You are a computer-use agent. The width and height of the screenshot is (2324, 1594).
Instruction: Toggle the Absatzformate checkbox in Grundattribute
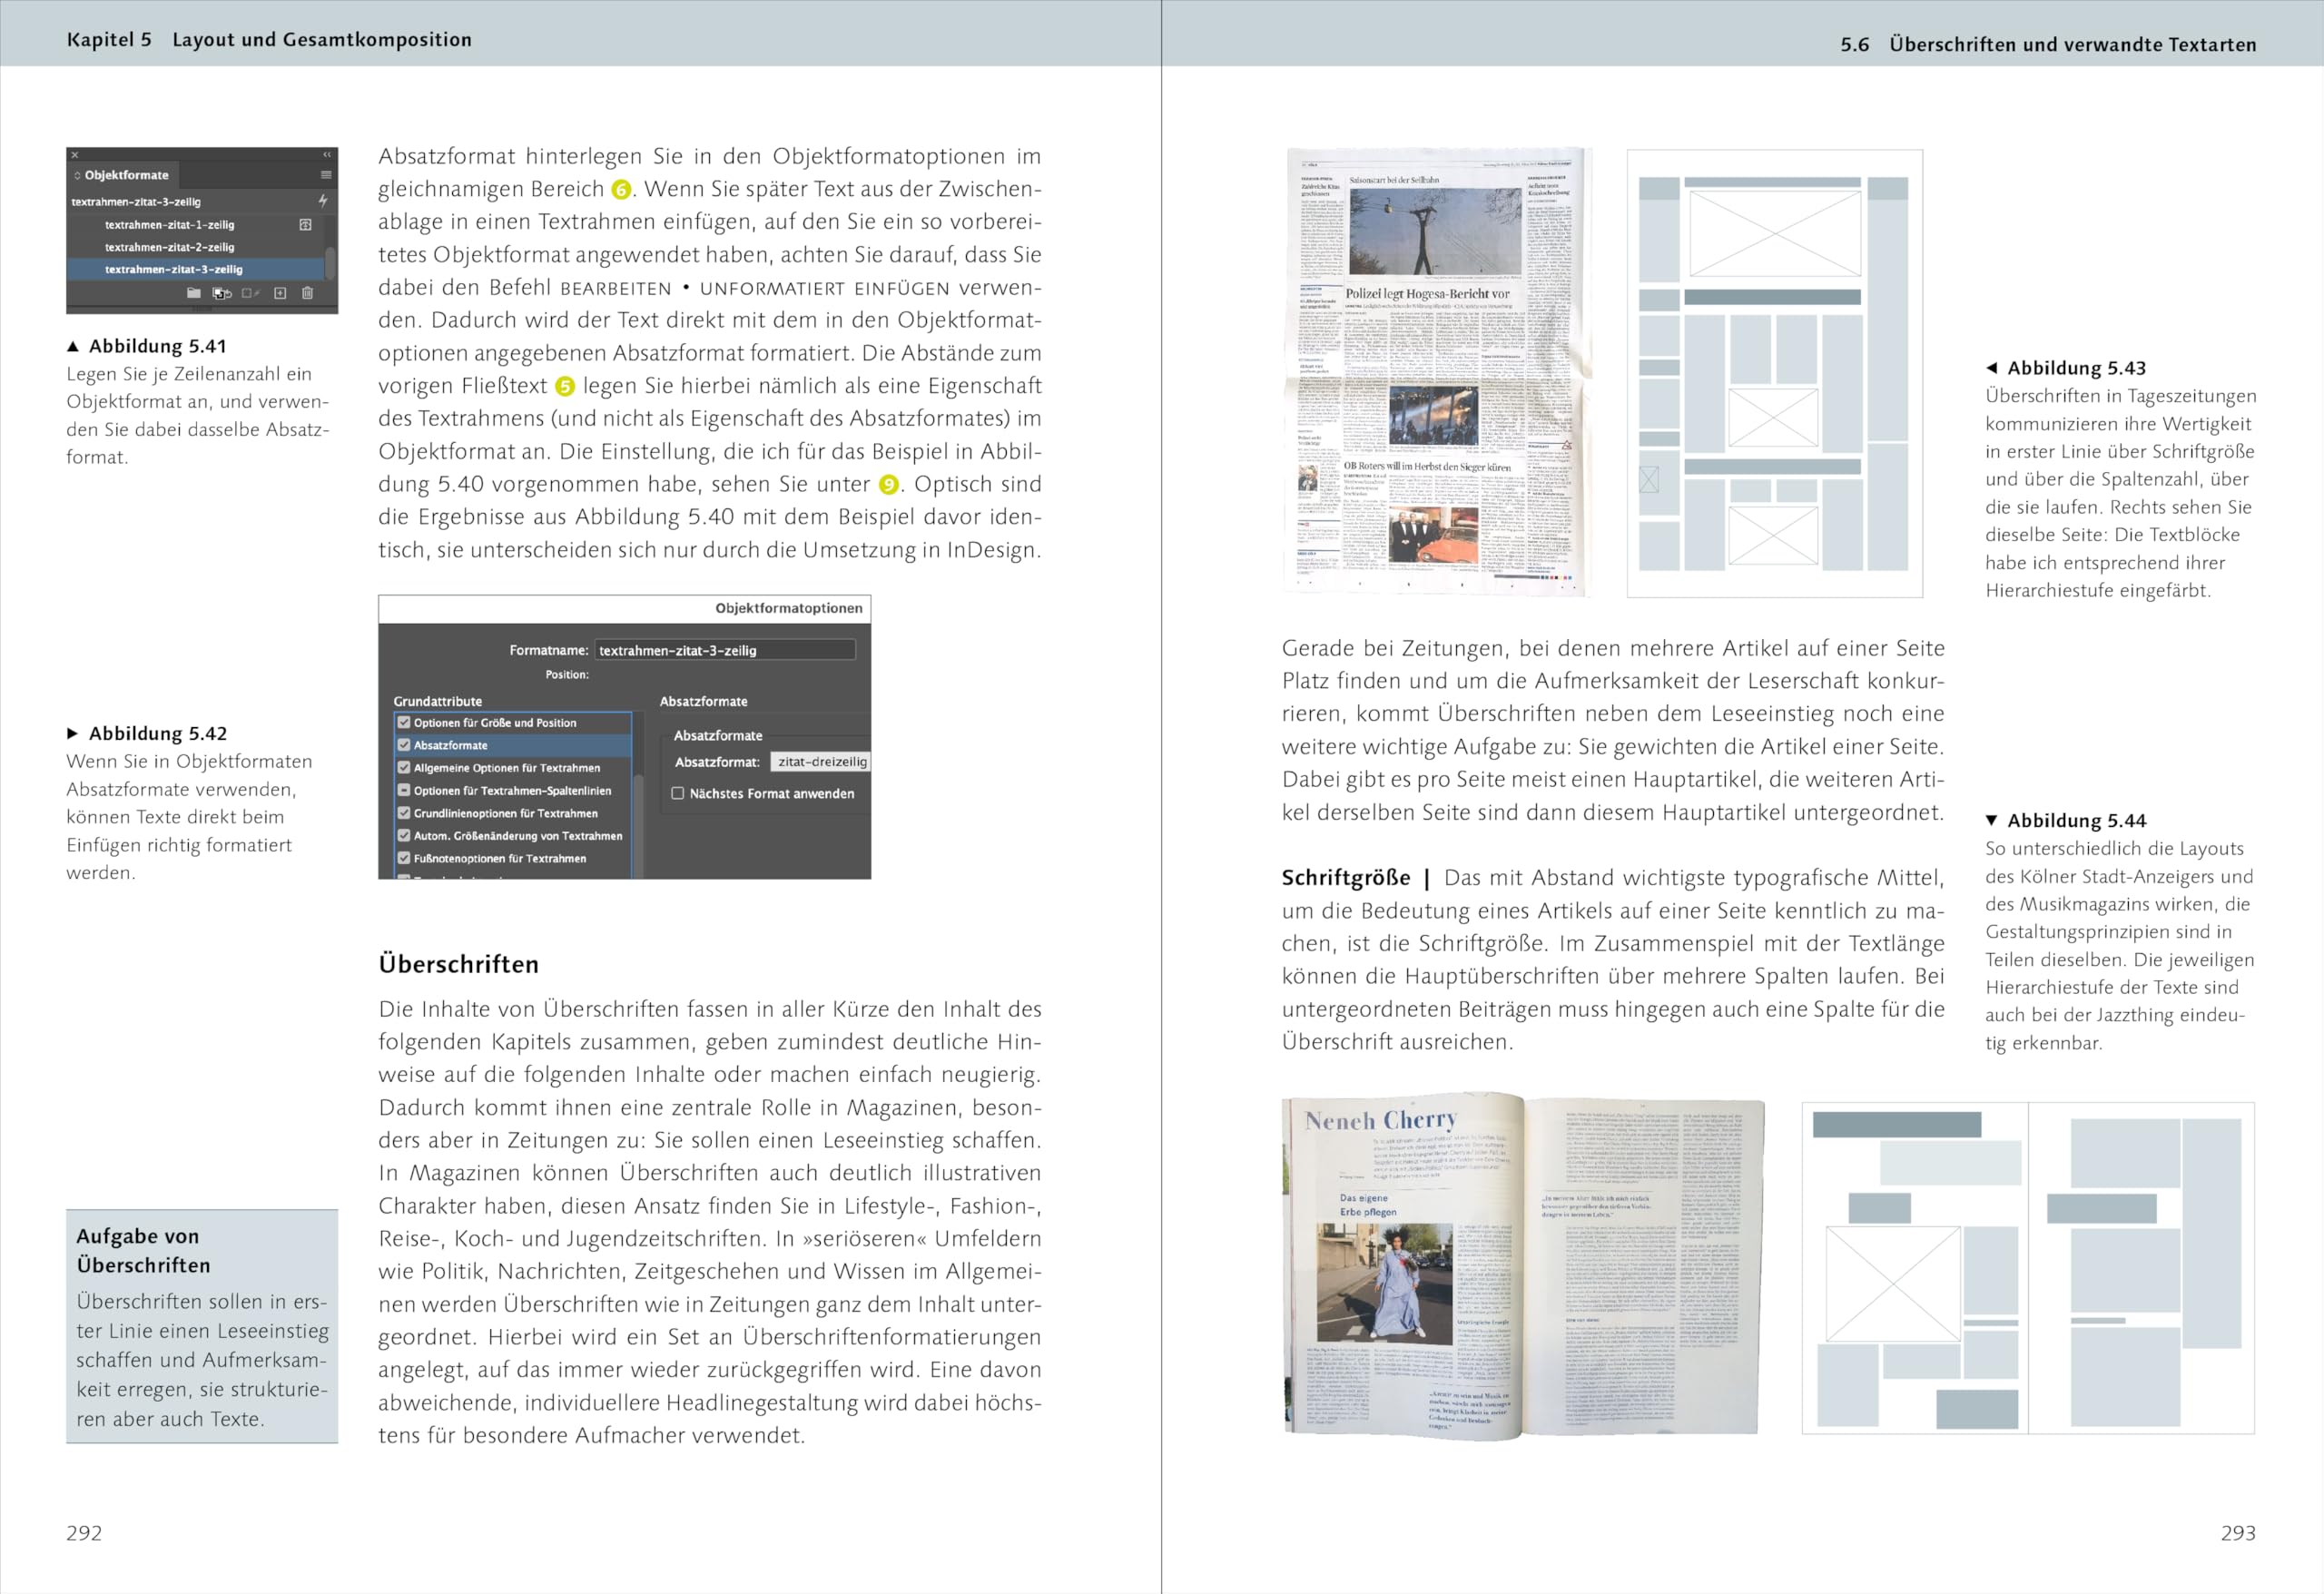[x=404, y=745]
